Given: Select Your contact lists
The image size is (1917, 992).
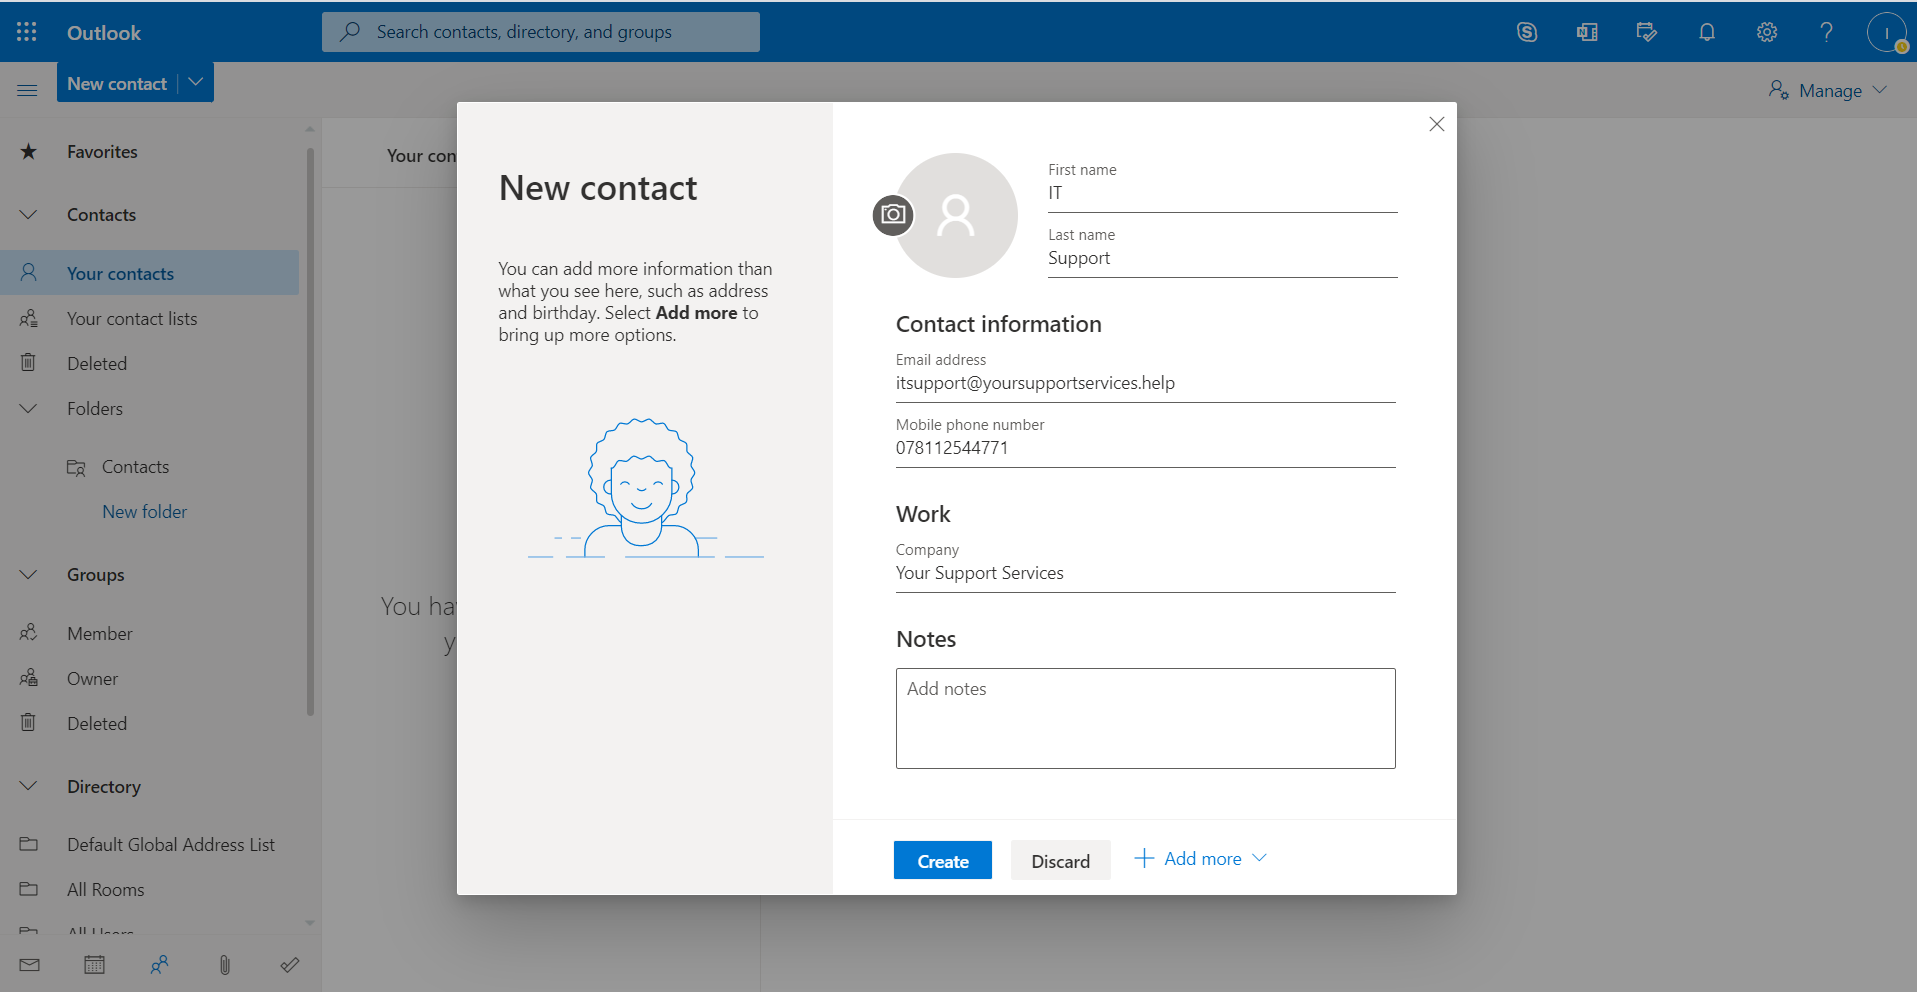Looking at the screenshot, I should (132, 319).
